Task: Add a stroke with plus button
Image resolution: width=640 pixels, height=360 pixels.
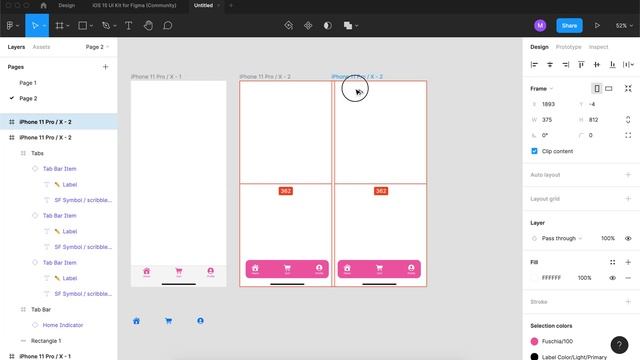Action: tap(628, 302)
